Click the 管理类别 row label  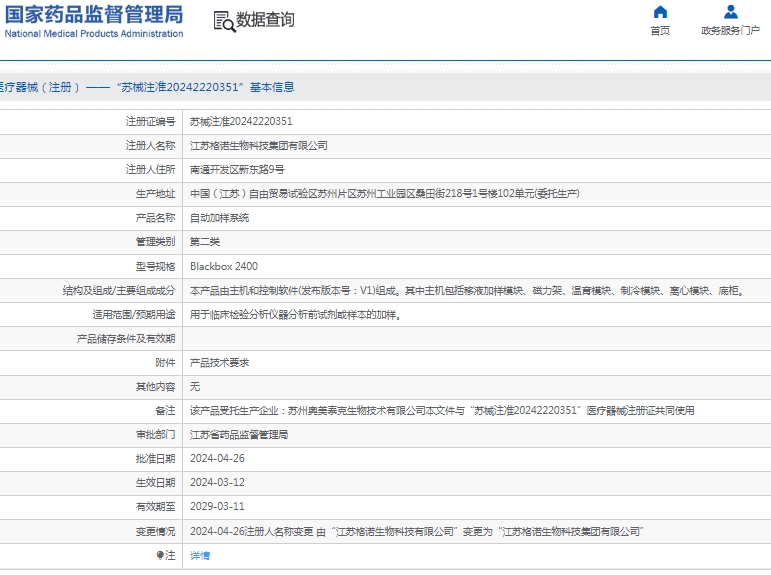tap(155, 242)
